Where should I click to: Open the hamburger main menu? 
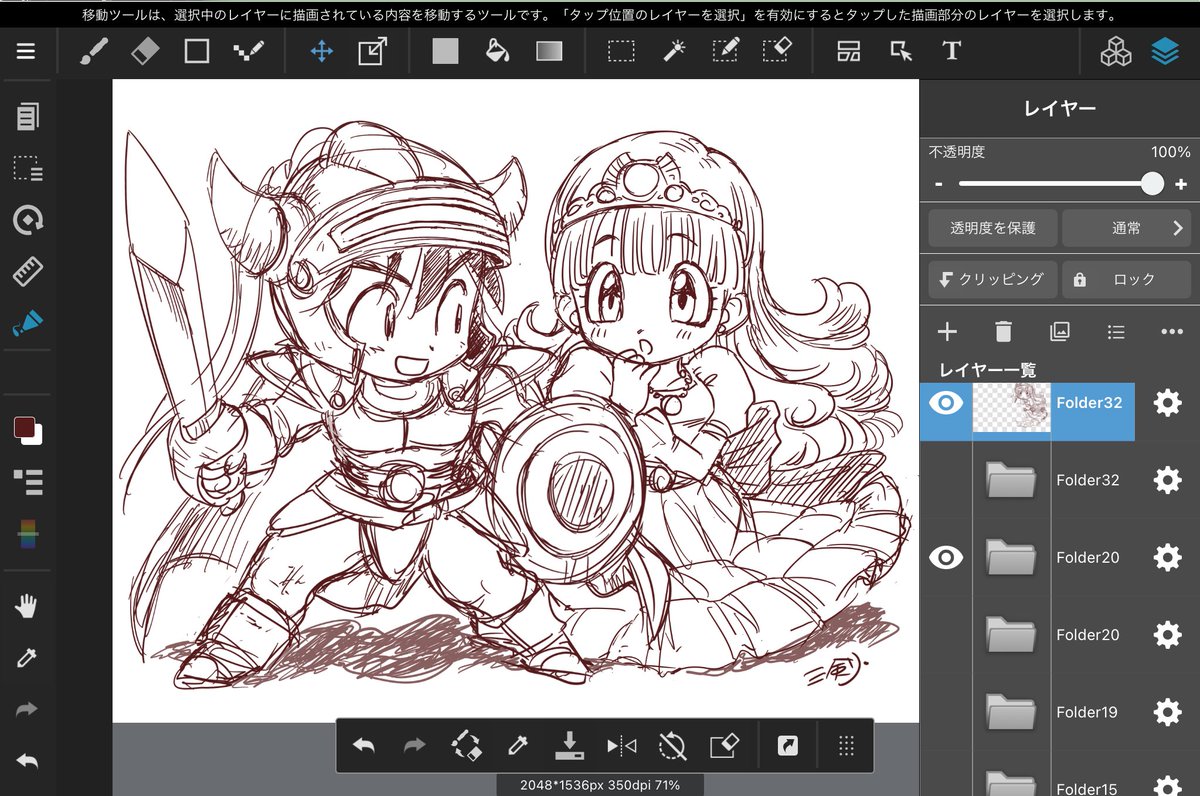click(26, 52)
